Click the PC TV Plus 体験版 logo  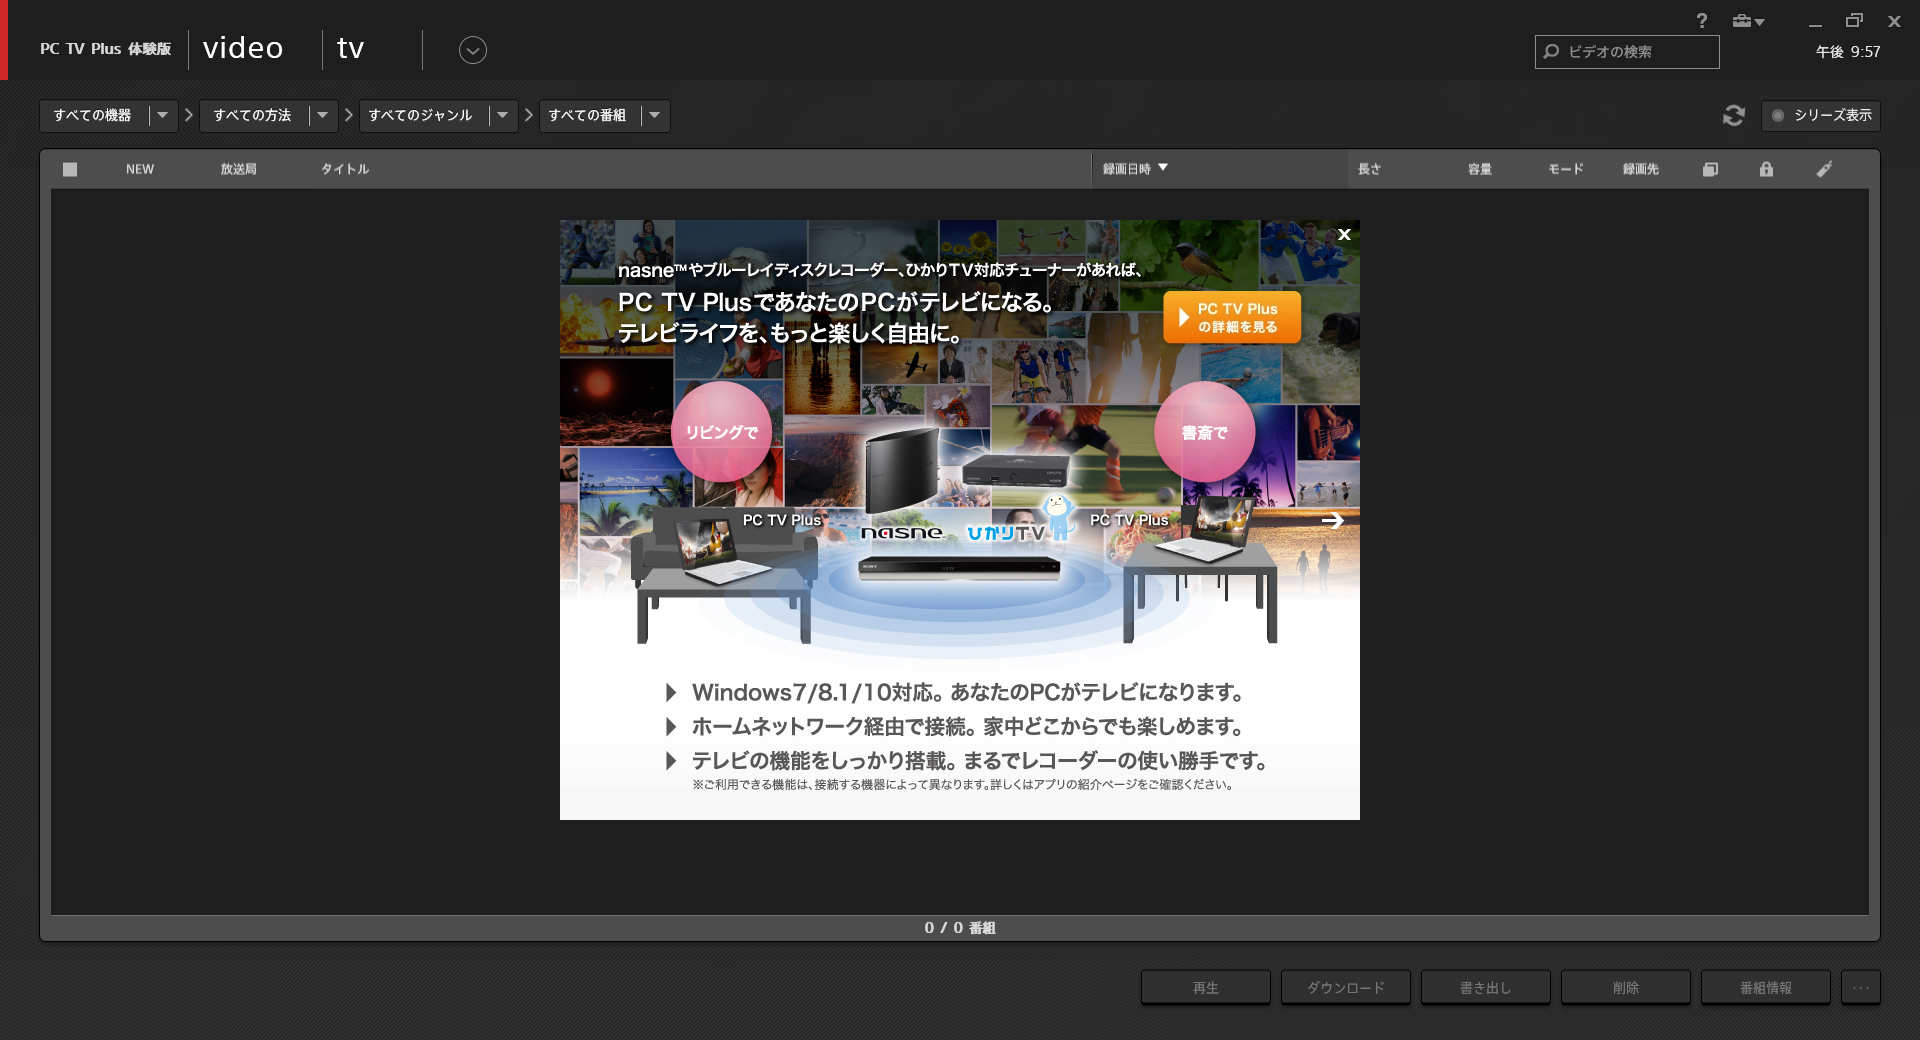105,49
